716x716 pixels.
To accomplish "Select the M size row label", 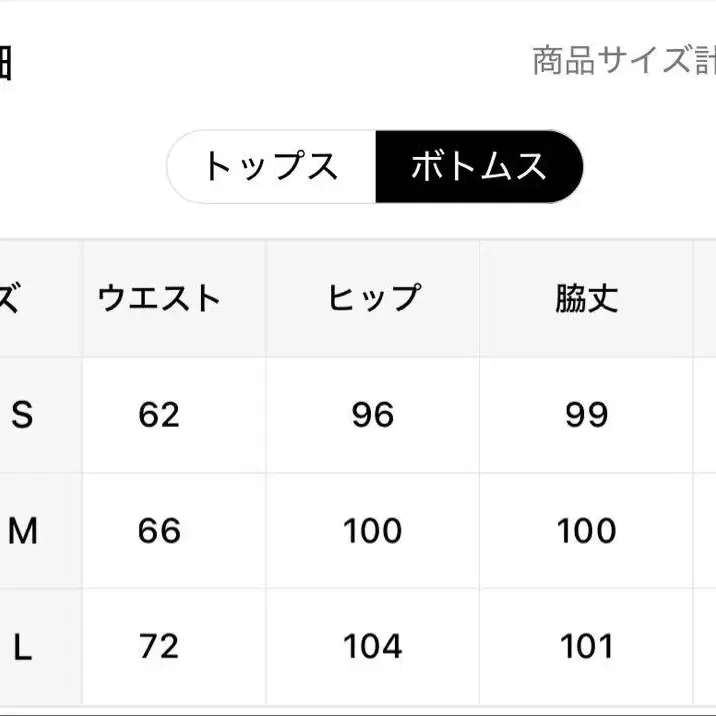I will pos(22,531).
